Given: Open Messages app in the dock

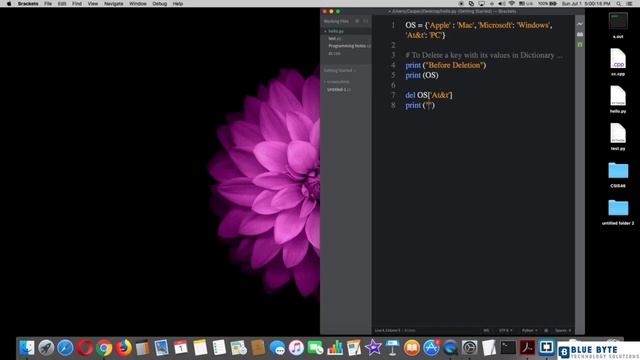Looking at the screenshot, I should click(x=277, y=348).
